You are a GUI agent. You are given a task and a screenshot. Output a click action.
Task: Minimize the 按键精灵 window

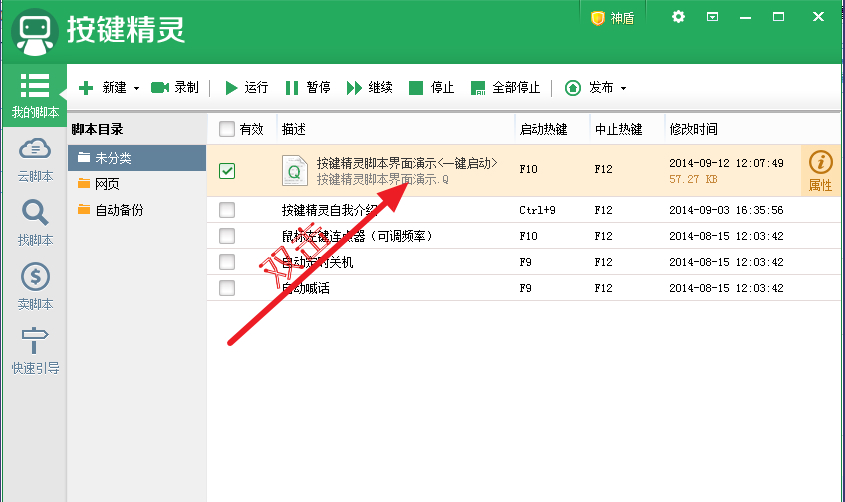[745, 17]
